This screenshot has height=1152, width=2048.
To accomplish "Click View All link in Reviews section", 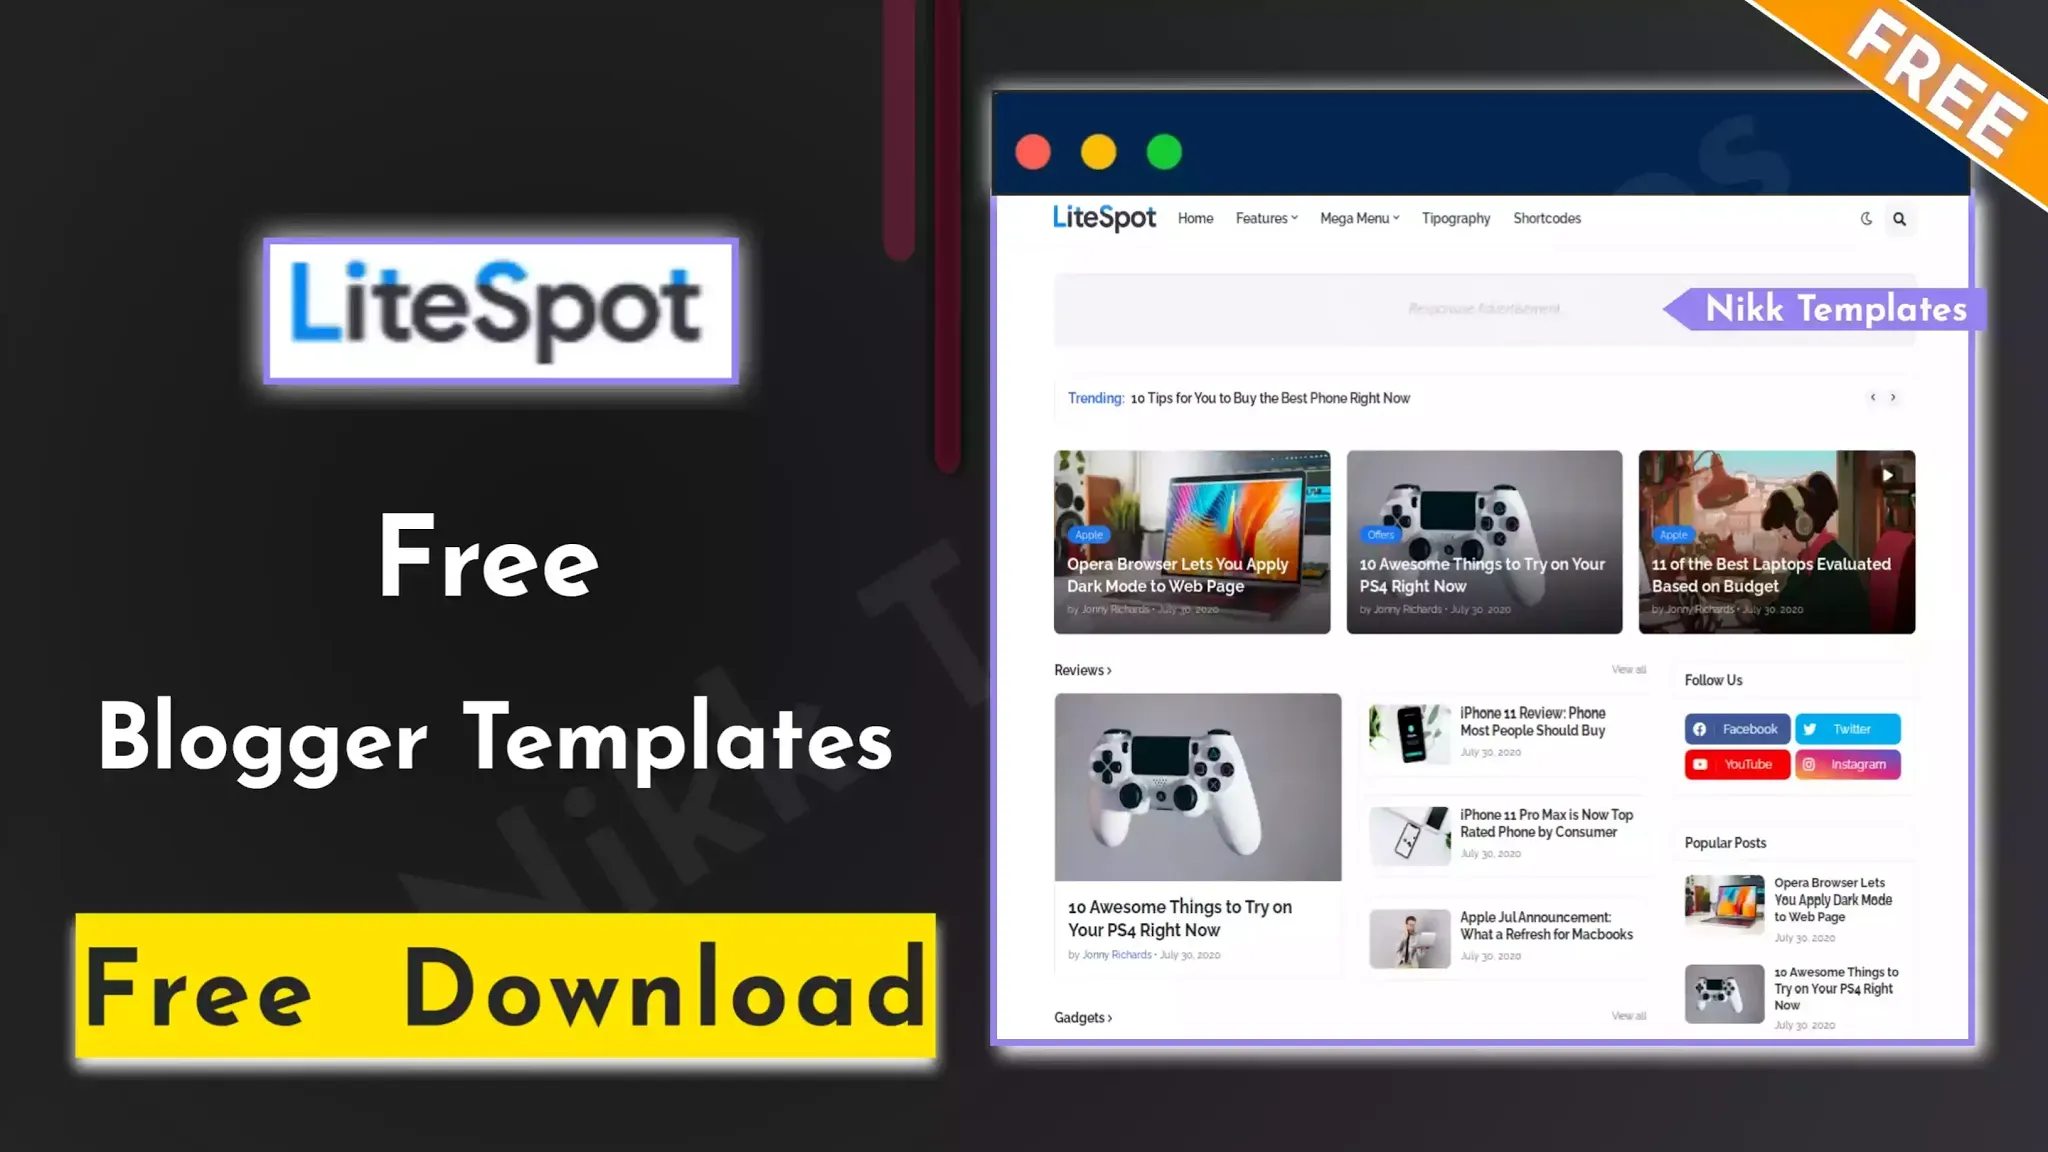I will click(1627, 668).
